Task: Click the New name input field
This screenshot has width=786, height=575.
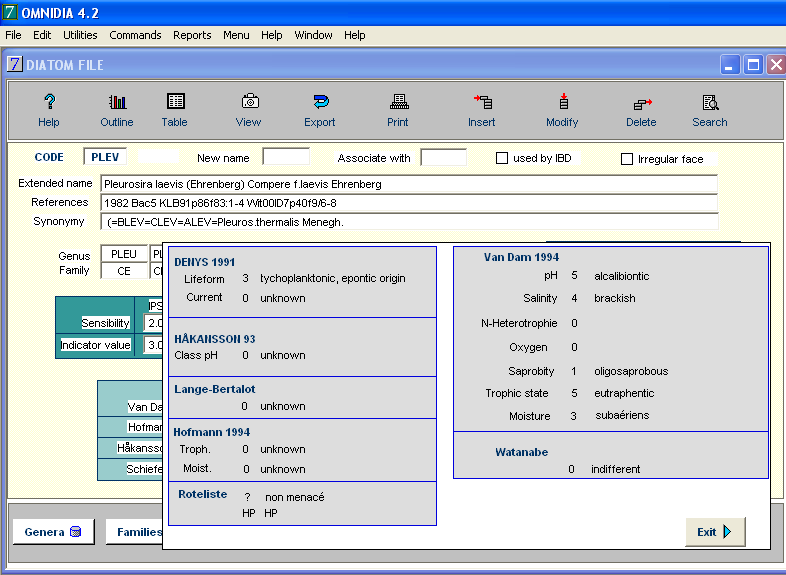Action: point(286,157)
